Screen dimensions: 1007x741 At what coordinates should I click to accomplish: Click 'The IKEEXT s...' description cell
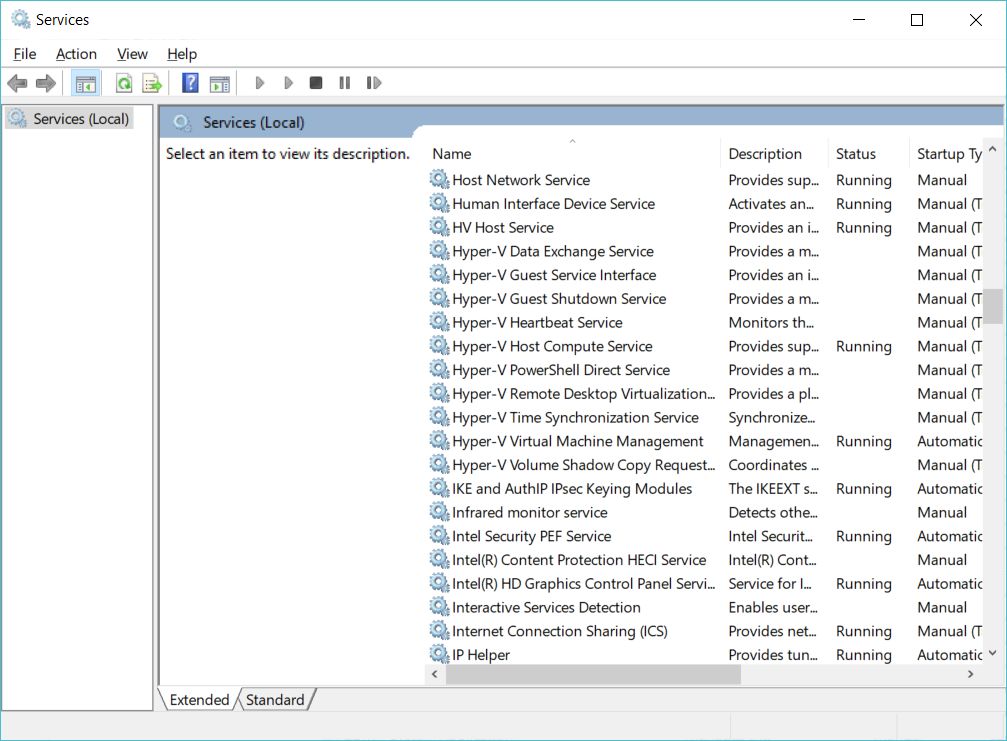(x=773, y=489)
